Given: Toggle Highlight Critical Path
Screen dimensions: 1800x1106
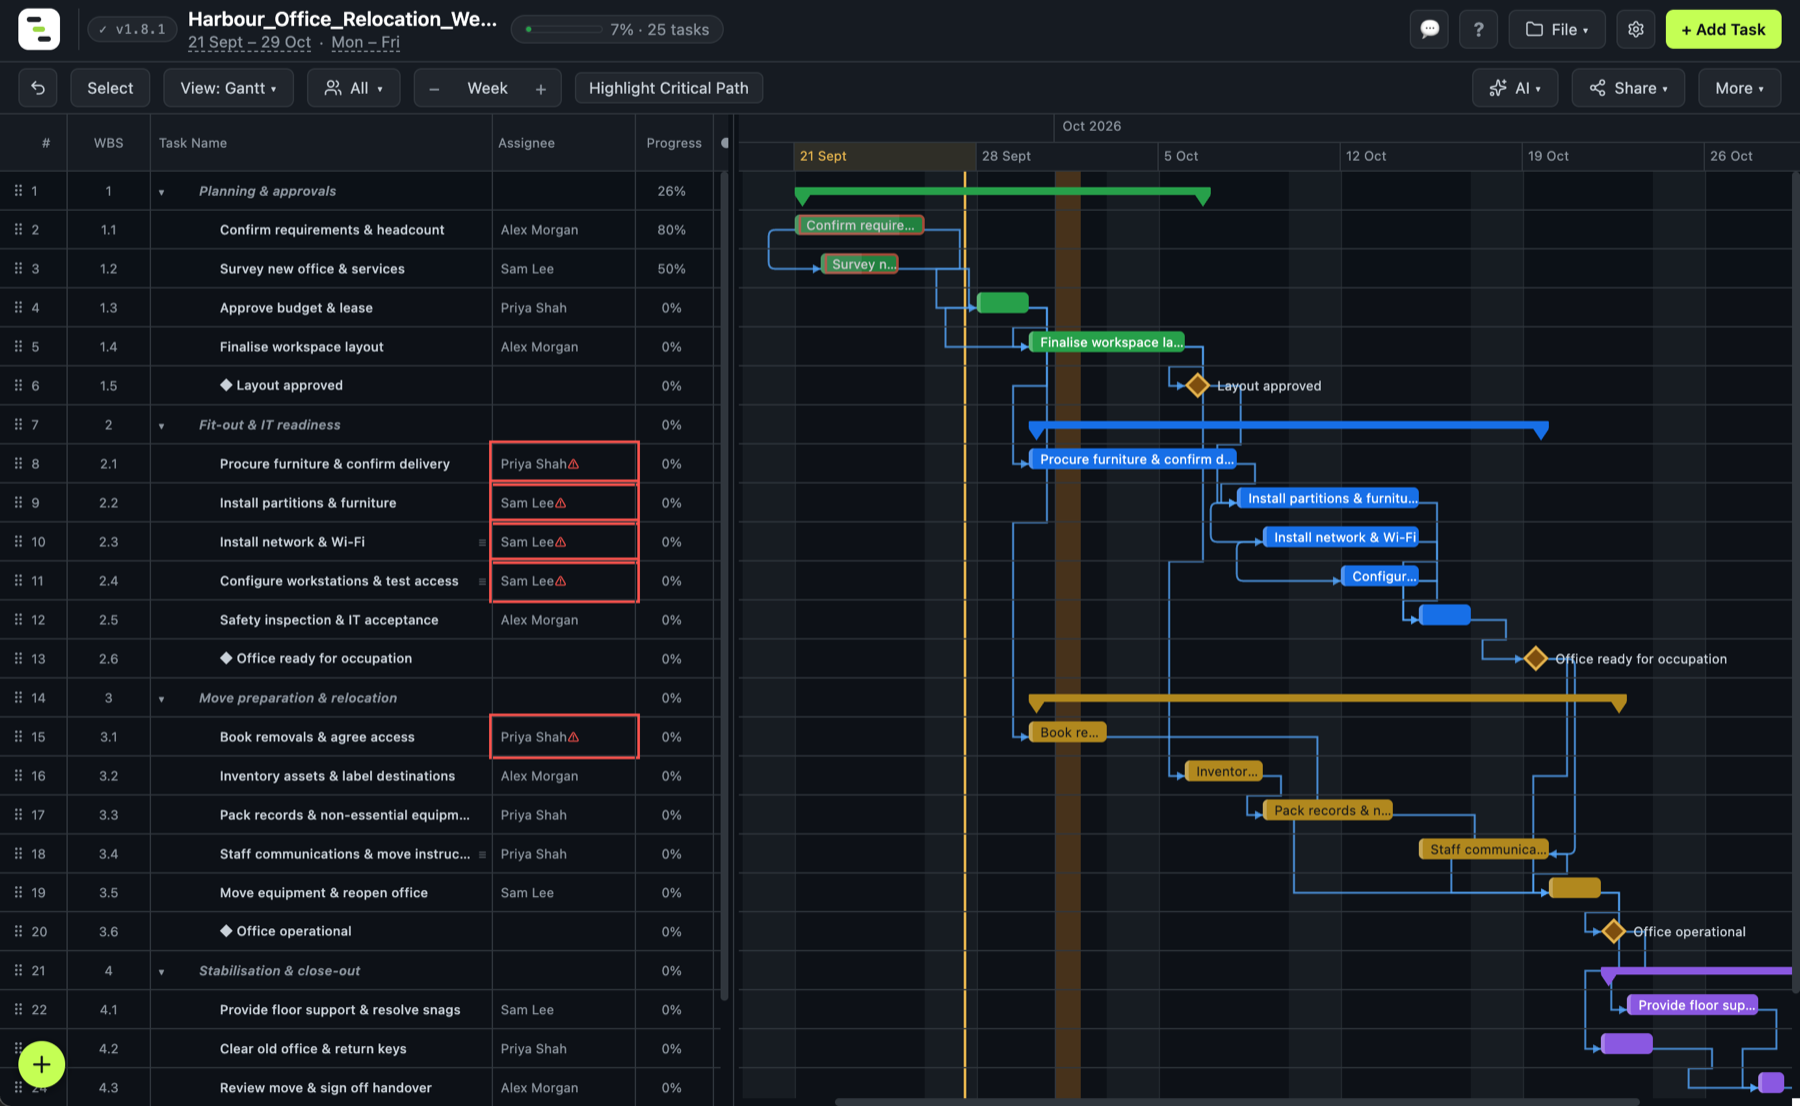Looking at the screenshot, I should pos(668,88).
